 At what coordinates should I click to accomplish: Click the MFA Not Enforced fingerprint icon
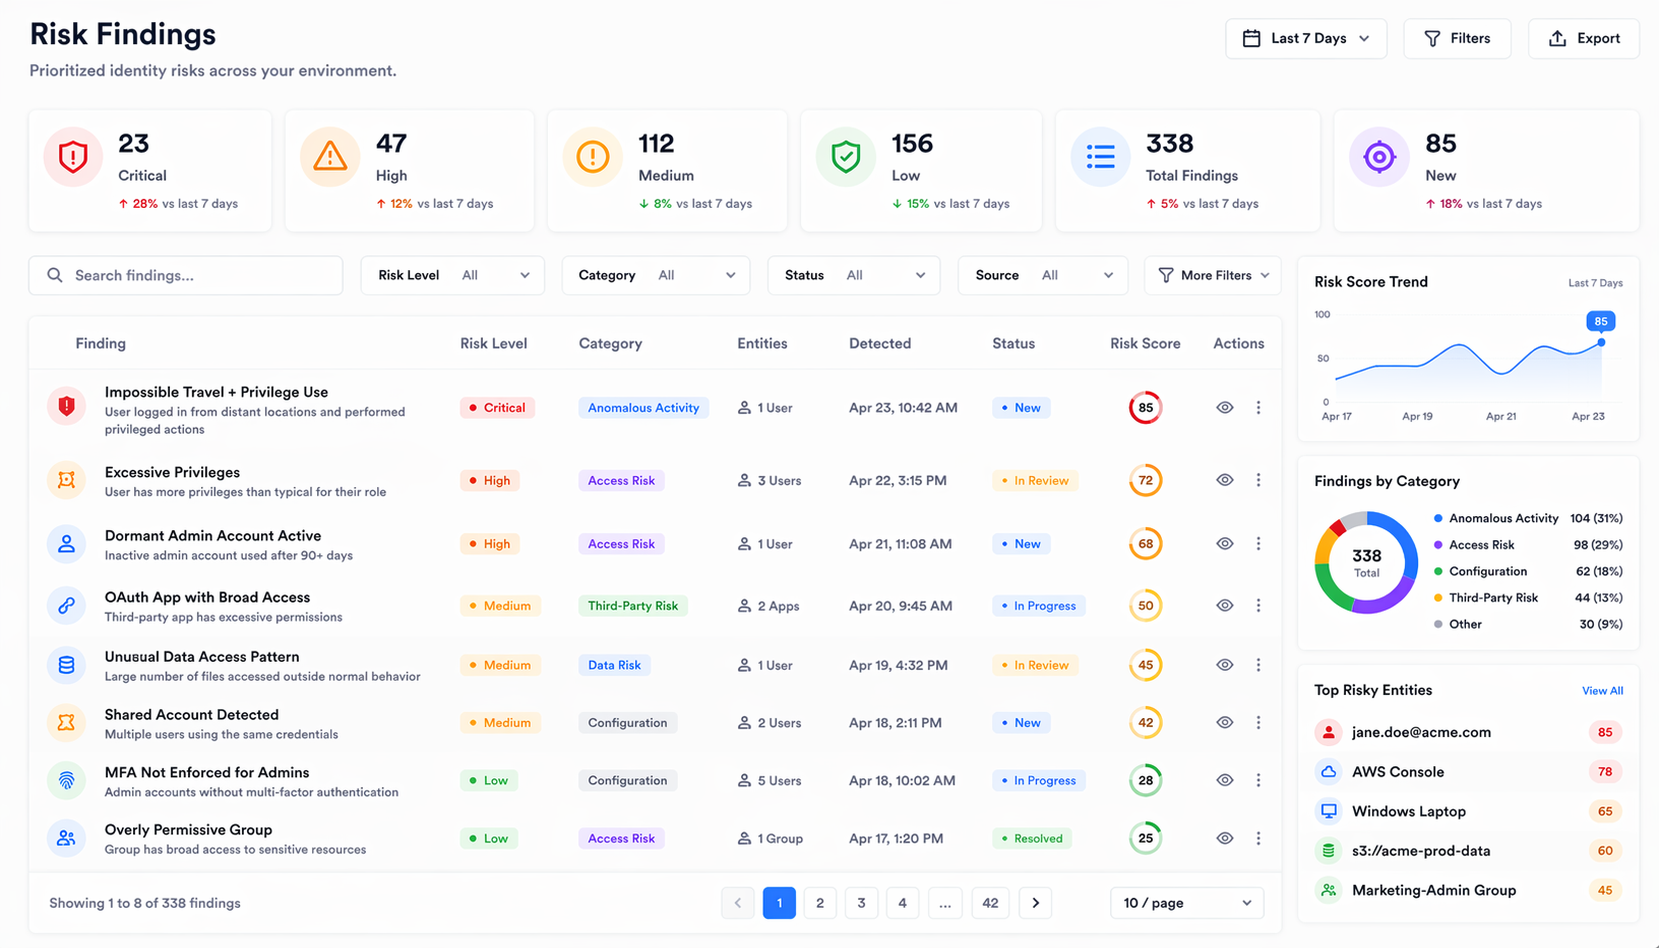pyautogui.click(x=66, y=781)
